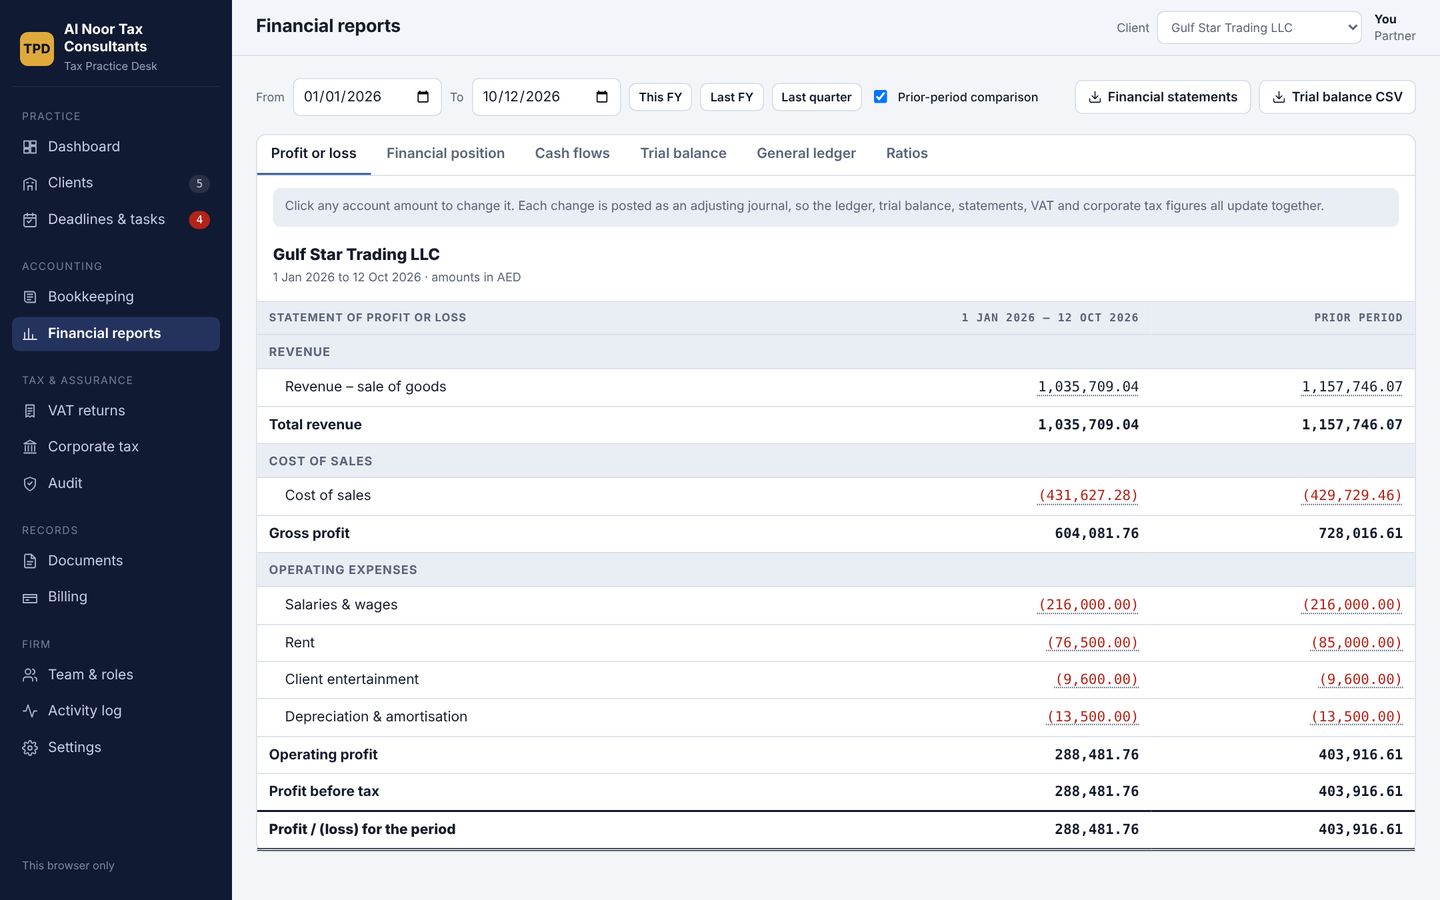Click the To date field 10/12/2026

546,97
